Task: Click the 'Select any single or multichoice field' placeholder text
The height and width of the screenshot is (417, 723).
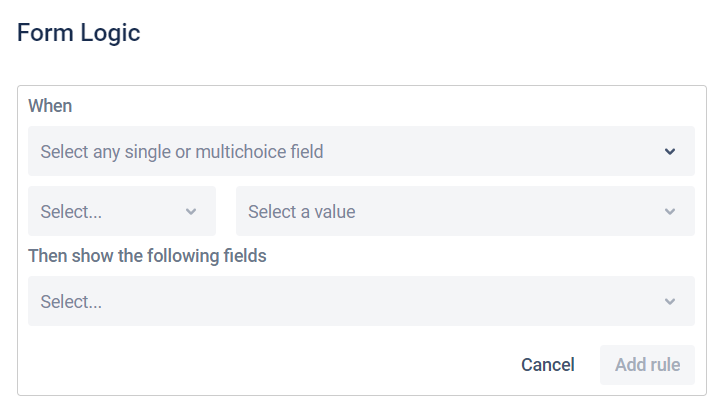Action: (x=182, y=152)
